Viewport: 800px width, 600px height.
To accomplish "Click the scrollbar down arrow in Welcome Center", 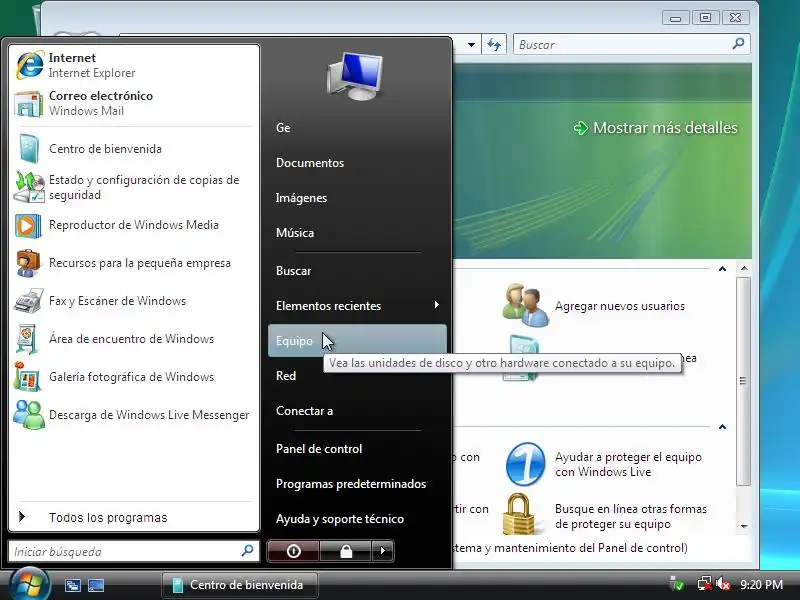I will pyautogui.click(x=744, y=526).
